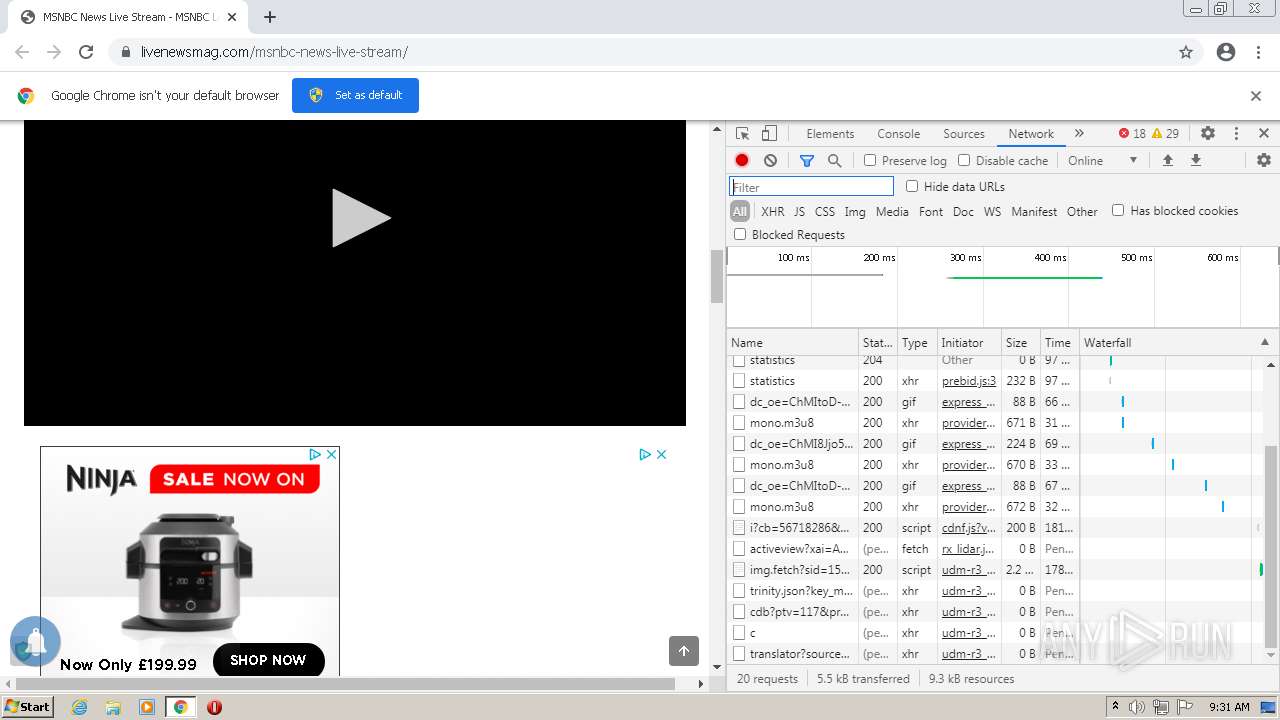Sort requests by the Name column header
Image resolution: width=1280 pixels, height=720 pixels.
pyautogui.click(x=792, y=342)
